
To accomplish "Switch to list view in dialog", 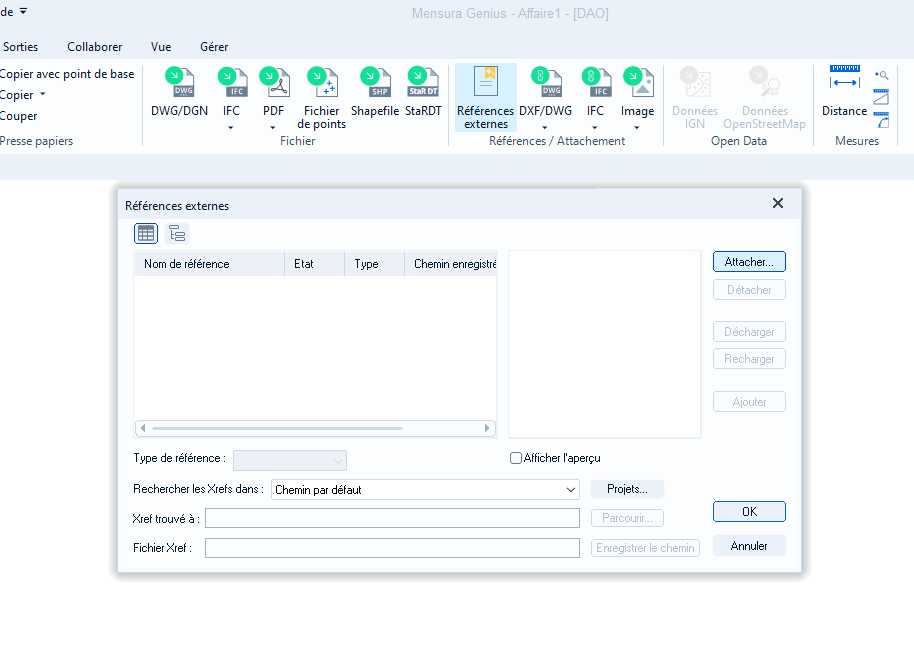I will click(x=146, y=234).
